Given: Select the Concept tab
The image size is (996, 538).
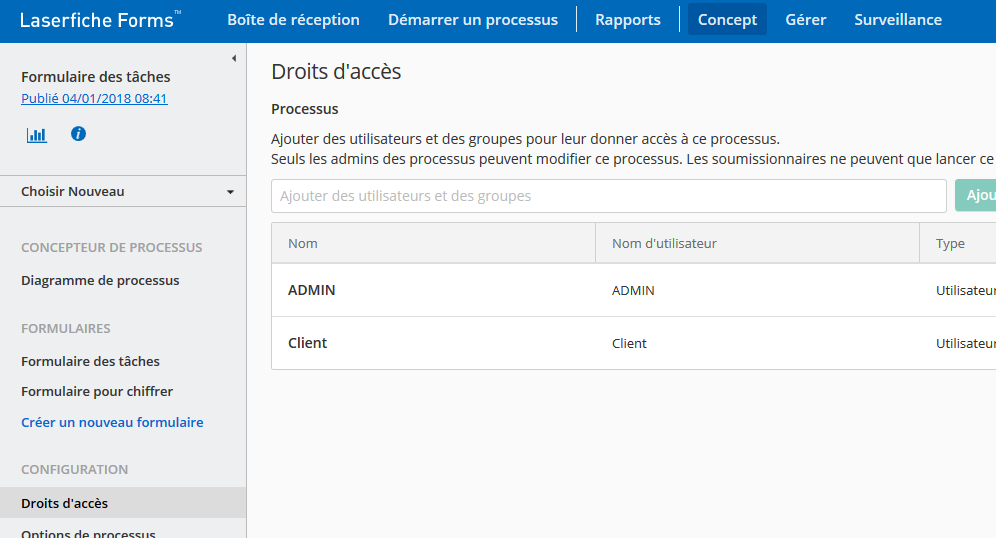Looking at the screenshot, I should coord(727,20).
